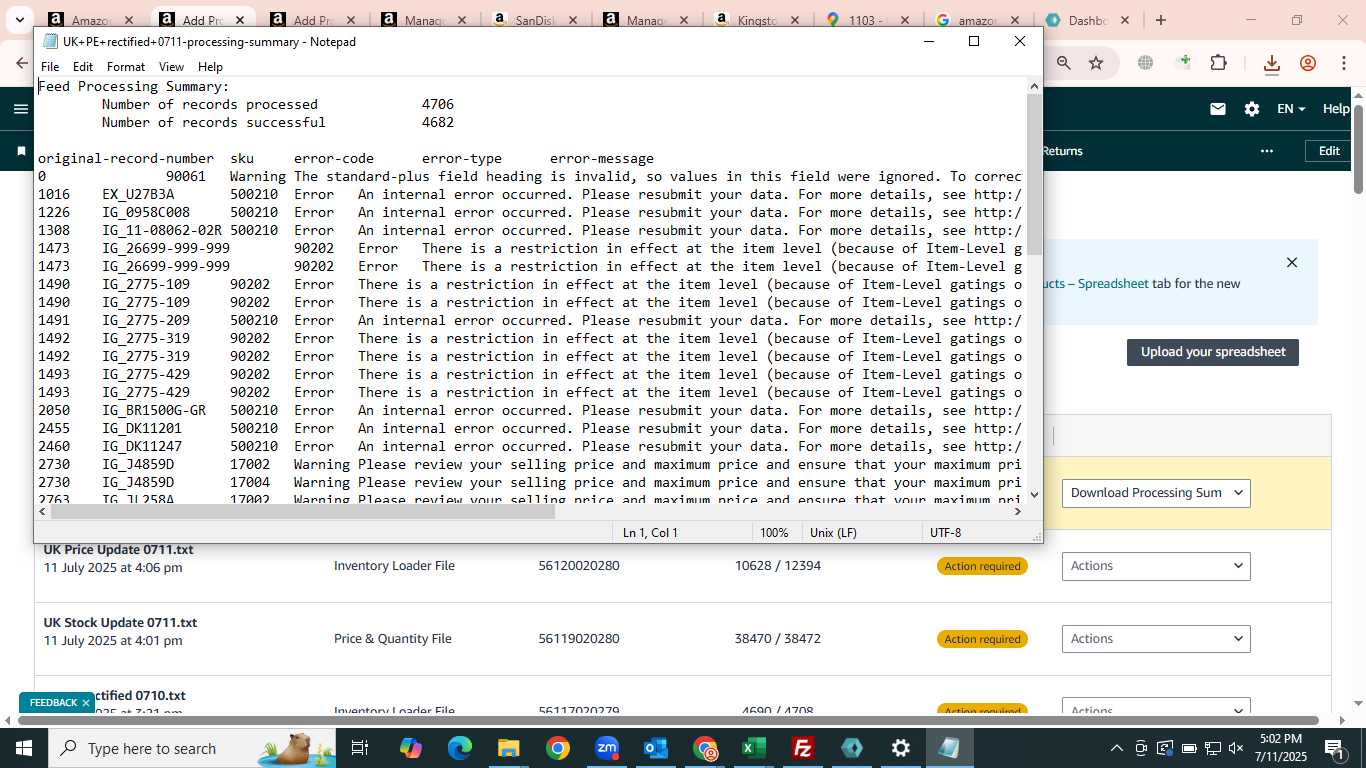Open Actions dropdown for UK Price Update row

[1156, 566]
